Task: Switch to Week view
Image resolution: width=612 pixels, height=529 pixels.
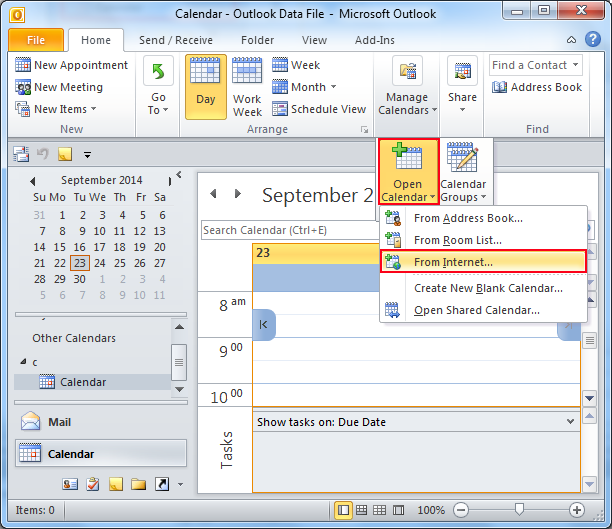Action: pos(296,65)
